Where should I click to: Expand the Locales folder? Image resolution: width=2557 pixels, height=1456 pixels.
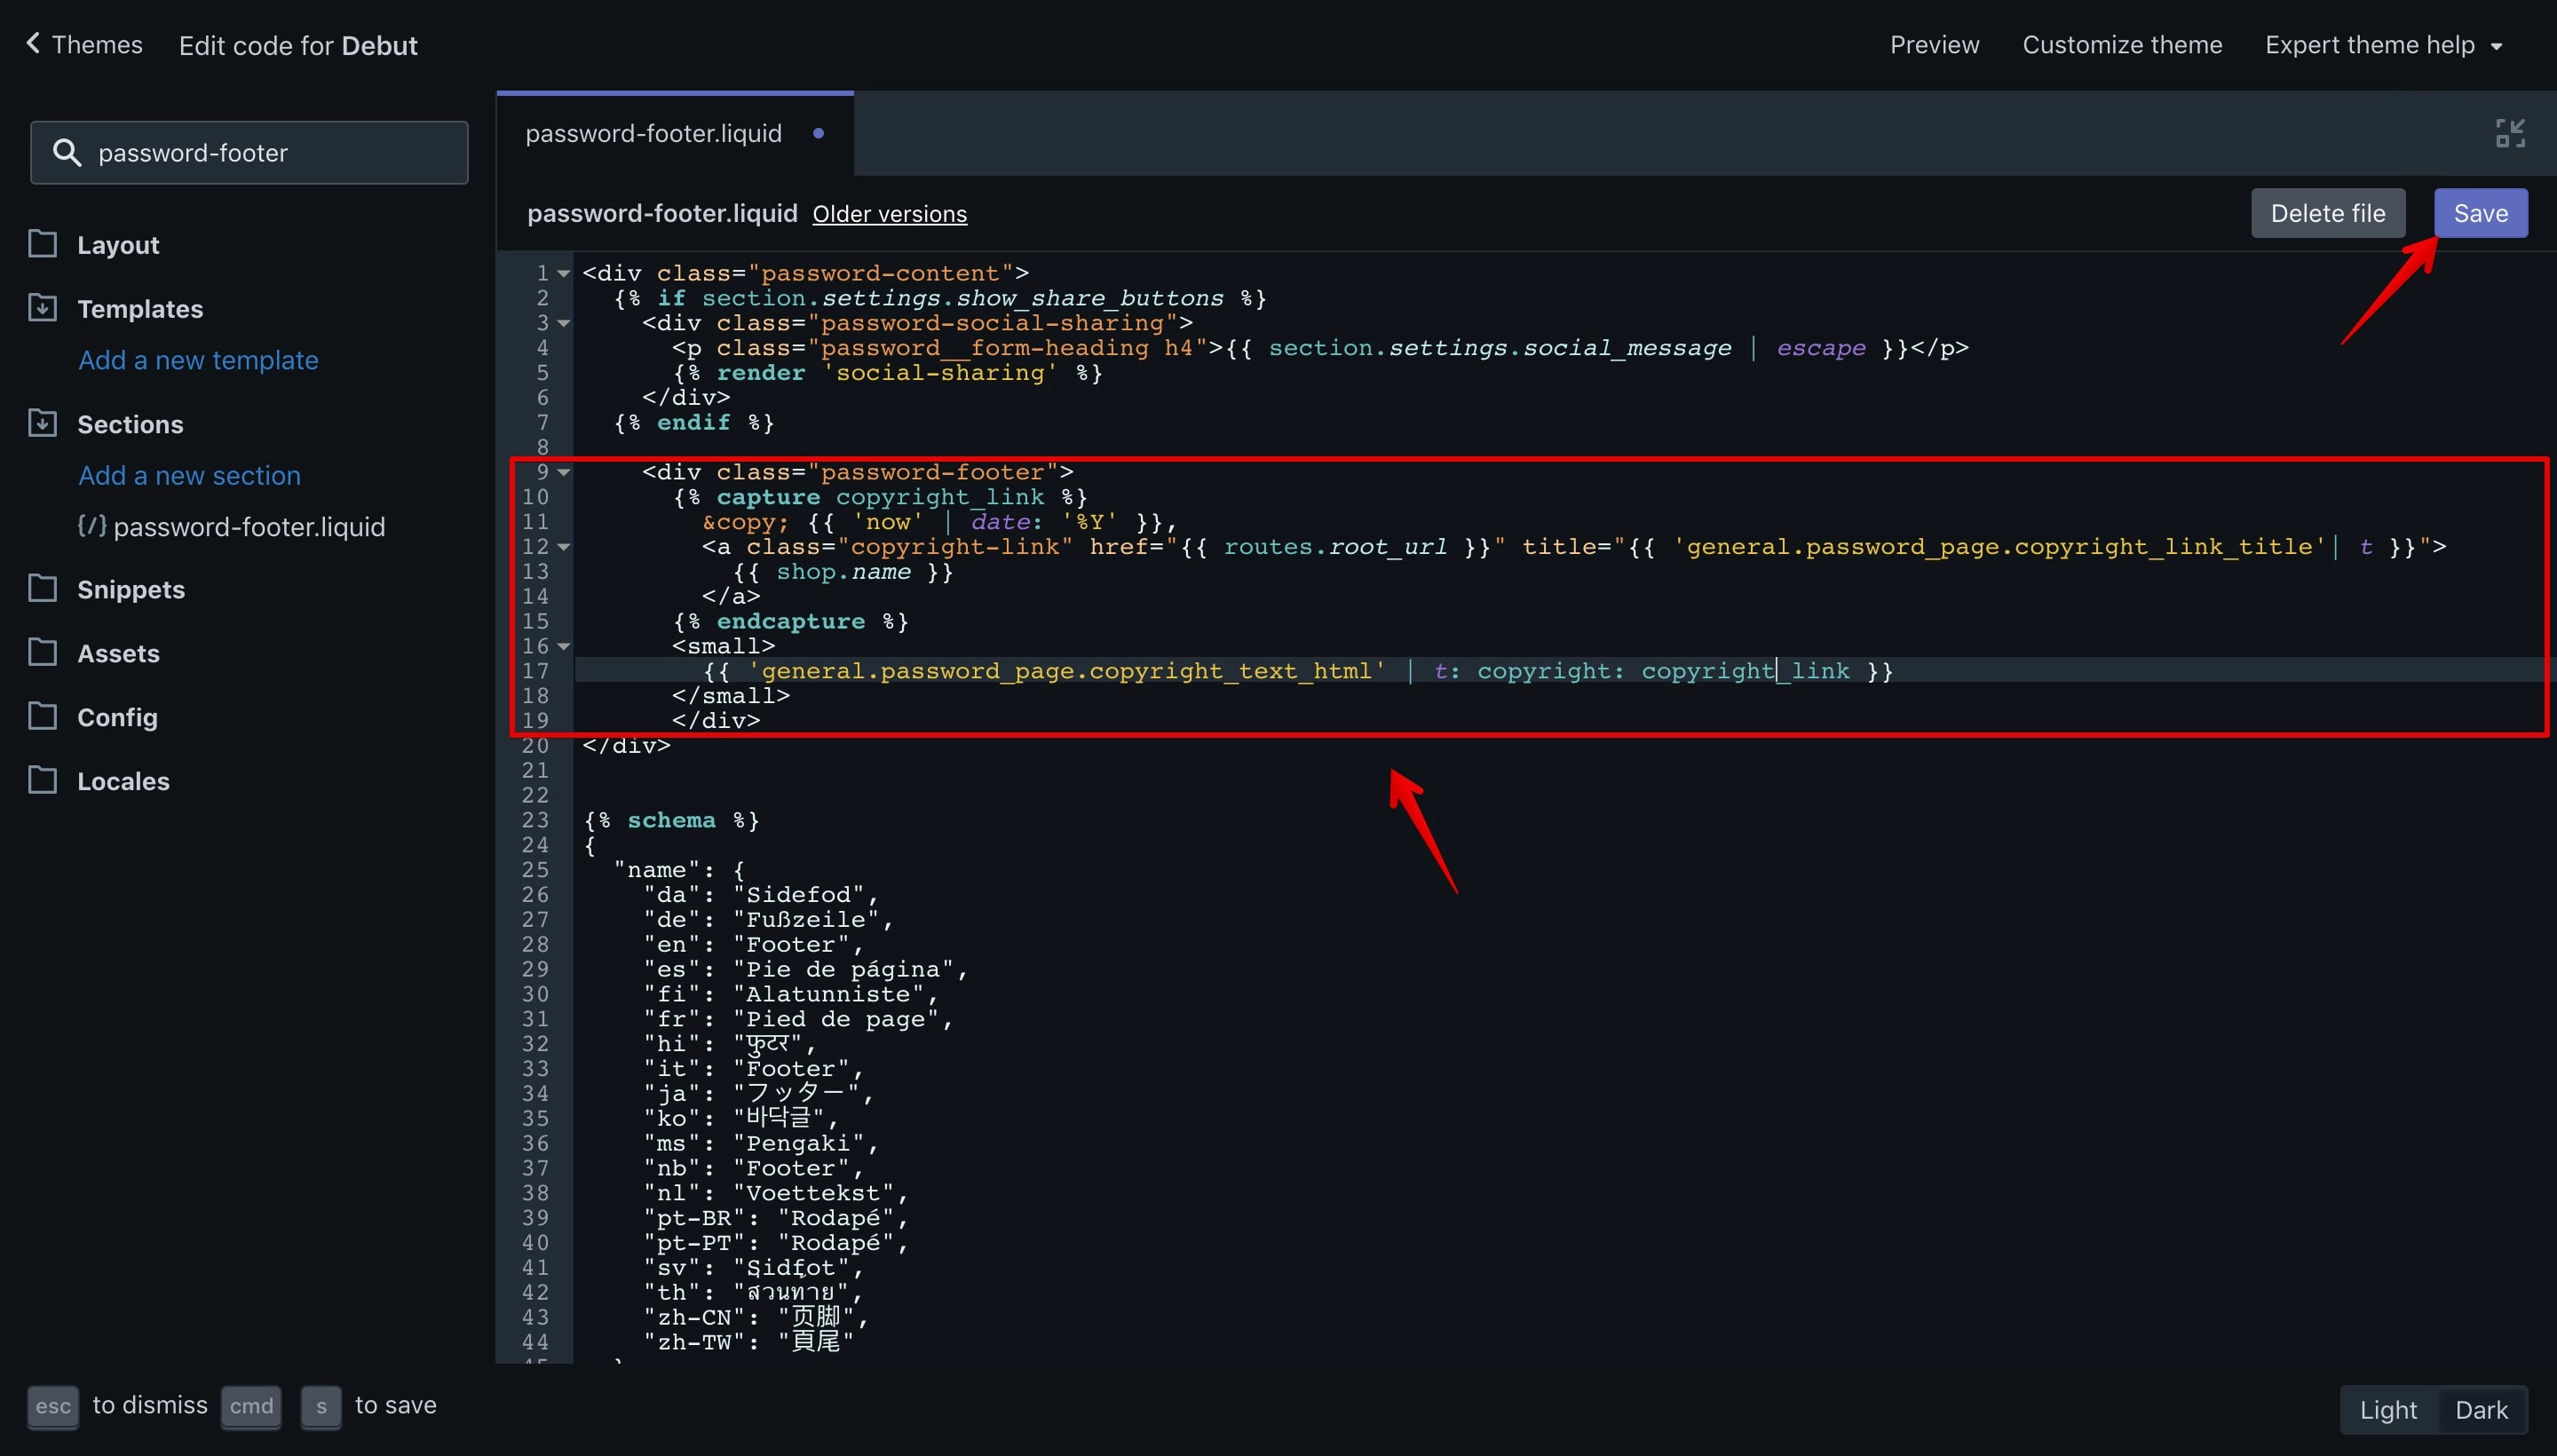[123, 781]
